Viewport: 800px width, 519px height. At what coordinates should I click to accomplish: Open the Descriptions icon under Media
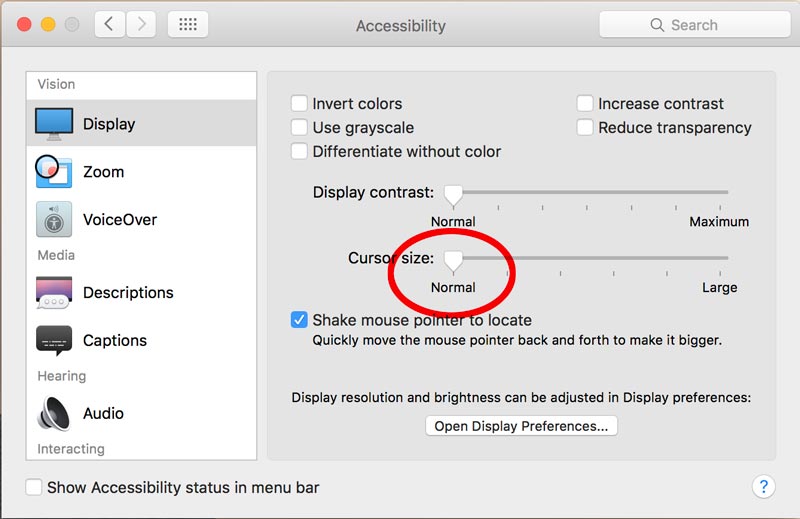tap(54, 292)
